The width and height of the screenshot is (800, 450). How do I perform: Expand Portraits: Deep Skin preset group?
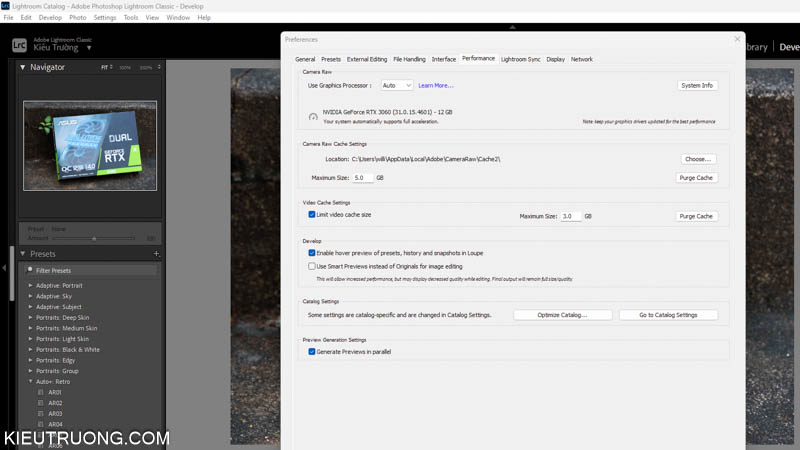(x=30, y=317)
